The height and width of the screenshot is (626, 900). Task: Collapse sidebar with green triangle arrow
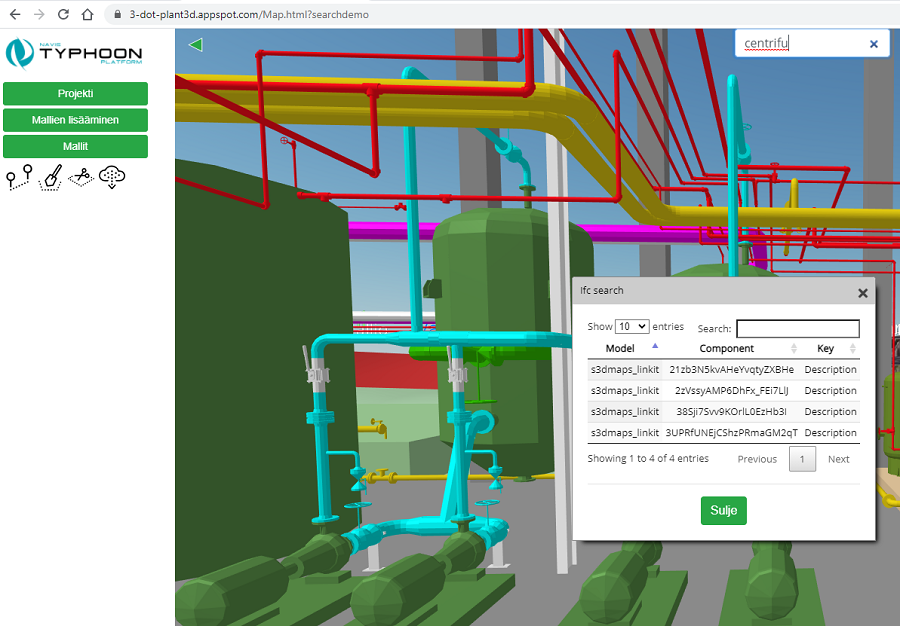(x=195, y=44)
